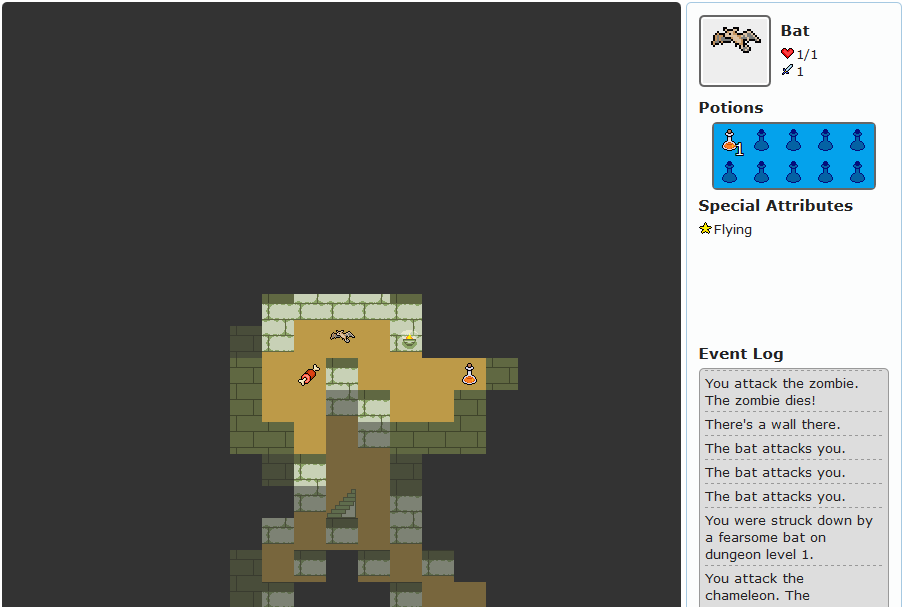Click the stone staircase tile in the corridor
This screenshot has width=906, height=607.
pos(342,502)
